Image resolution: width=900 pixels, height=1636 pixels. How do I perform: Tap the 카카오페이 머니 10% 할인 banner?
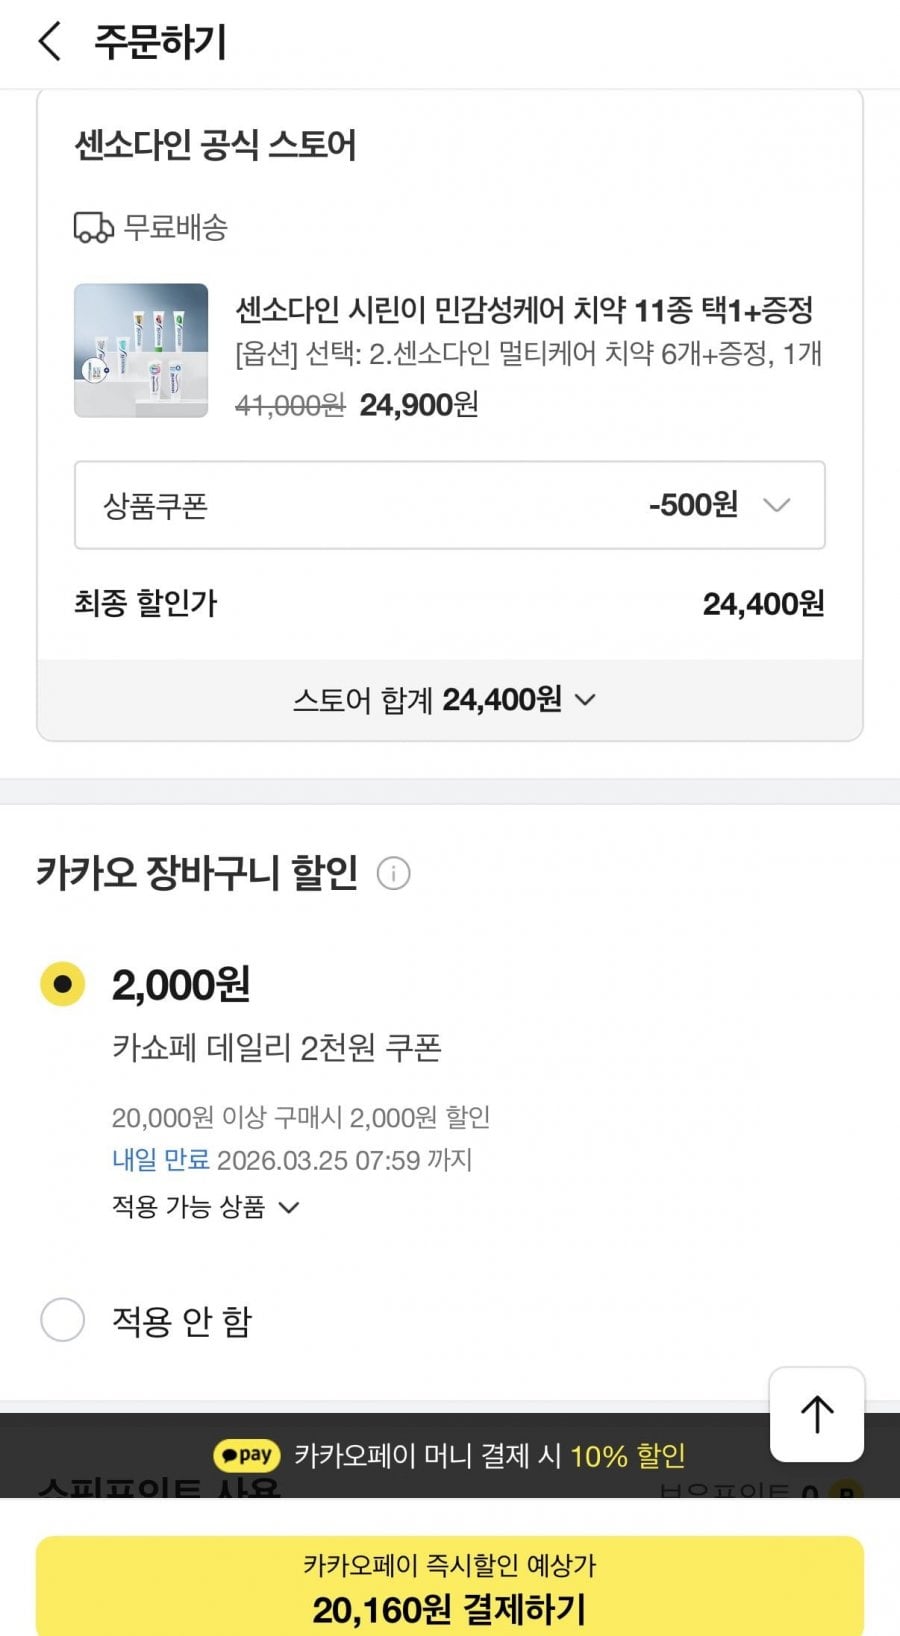[450, 1455]
